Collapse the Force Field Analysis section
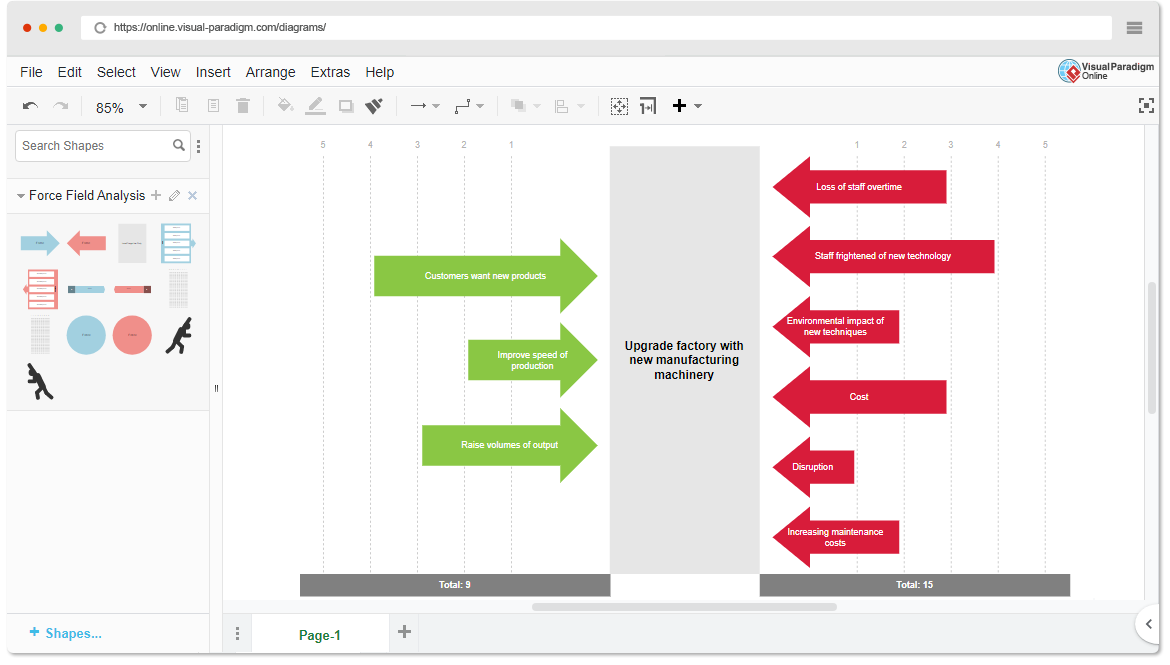The width and height of the screenshot is (1170, 665). coord(21,196)
